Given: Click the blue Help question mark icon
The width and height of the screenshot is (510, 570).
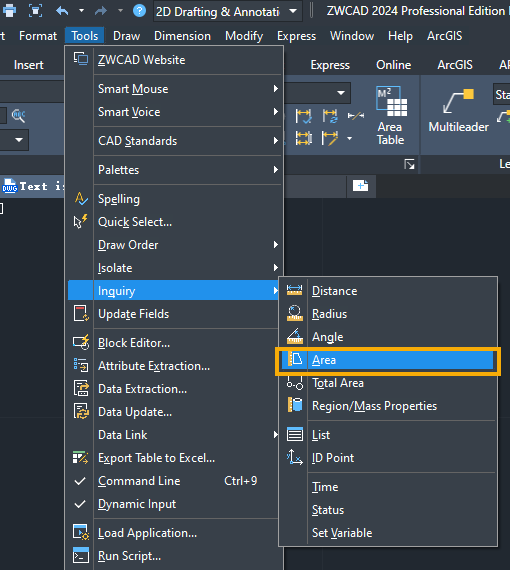Looking at the screenshot, I should [139, 11].
